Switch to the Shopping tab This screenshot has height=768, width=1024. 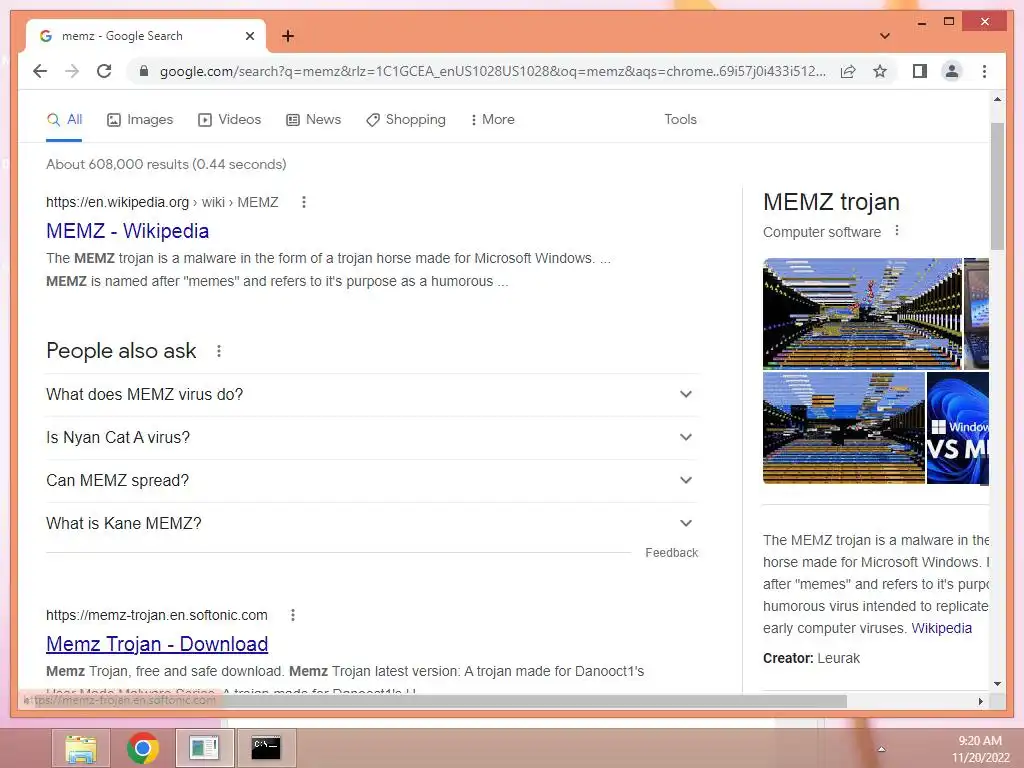point(406,120)
